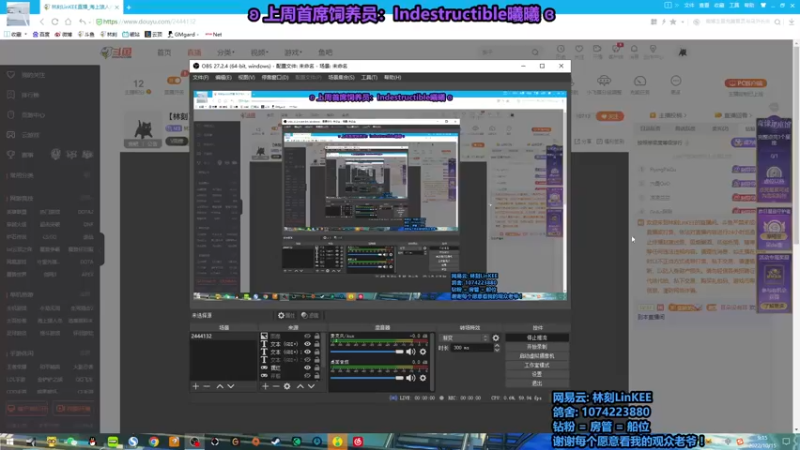800x450 pixels.
Task: Open the OBS 场景集合(S) menu
Action: point(341,78)
